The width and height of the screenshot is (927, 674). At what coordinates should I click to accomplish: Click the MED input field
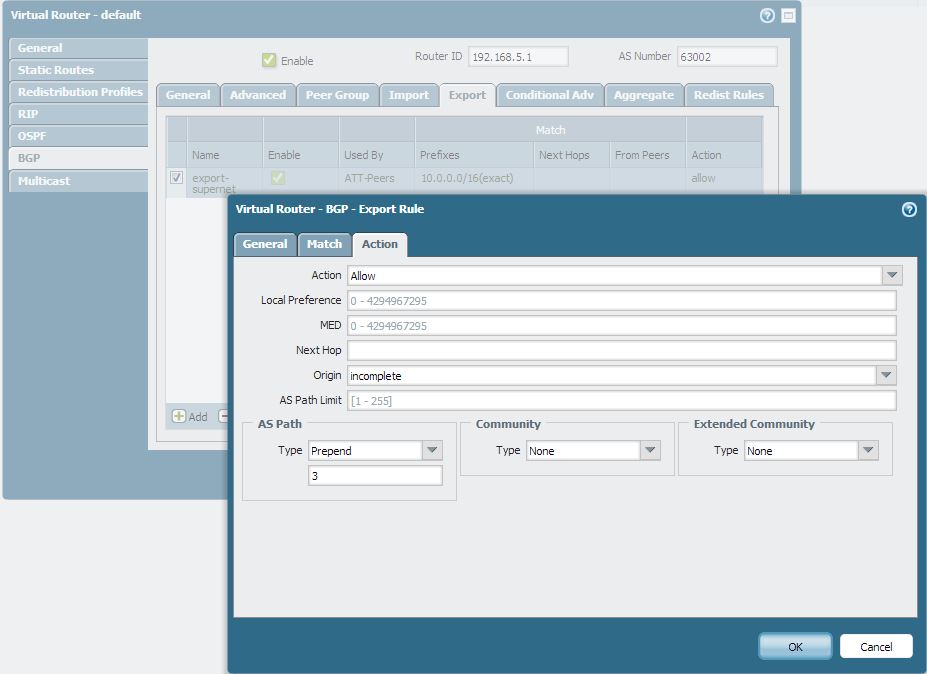click(x=621, y=326)
